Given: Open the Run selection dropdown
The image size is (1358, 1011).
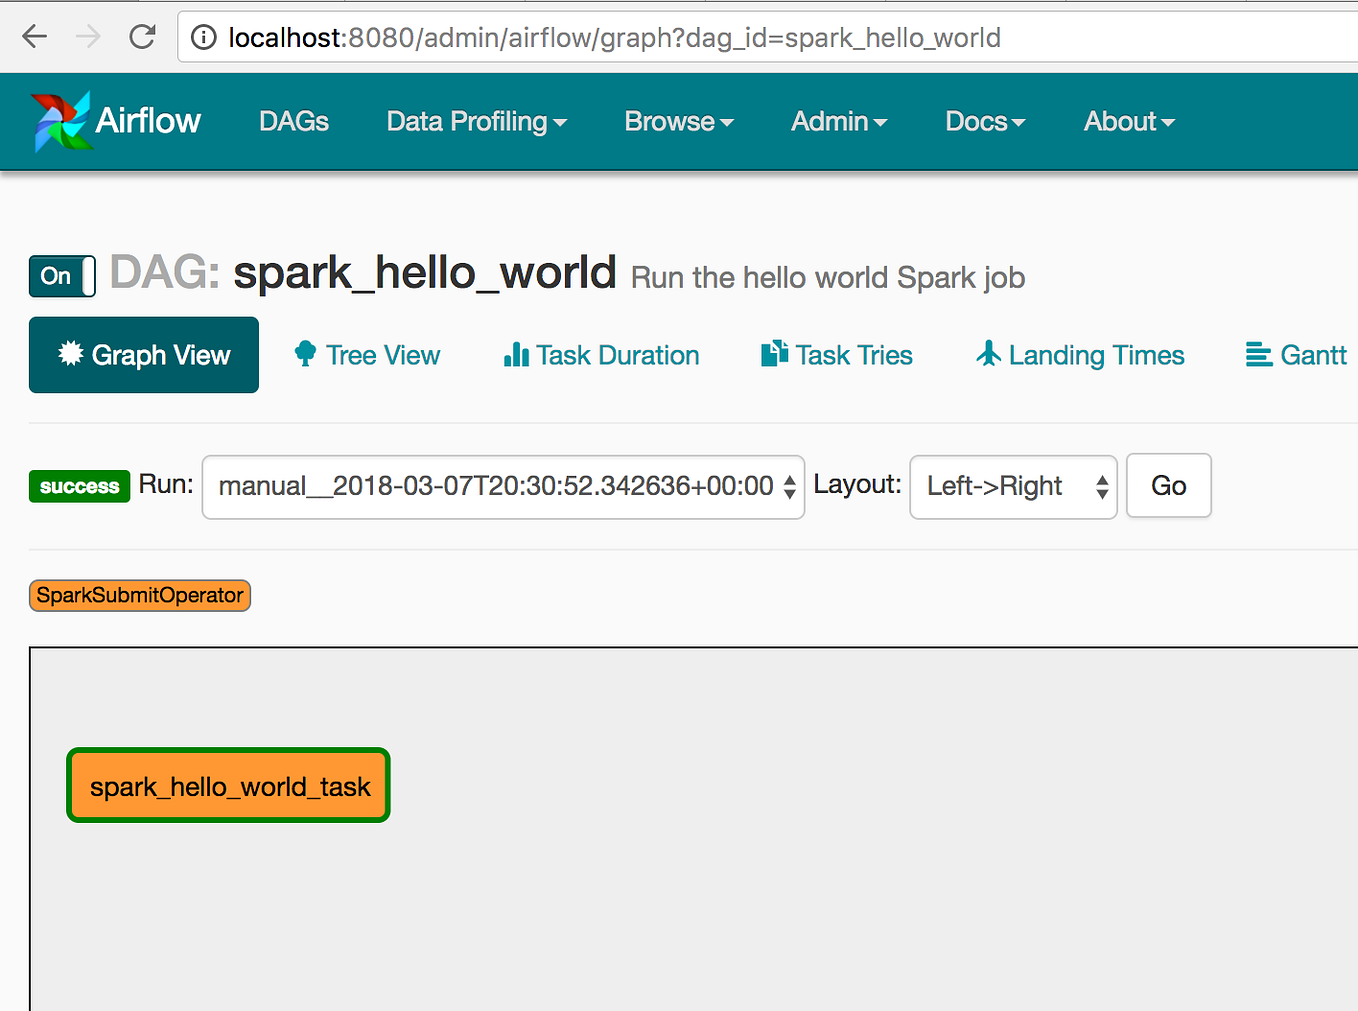Looking at the screenshot, I should pos(503,487).
